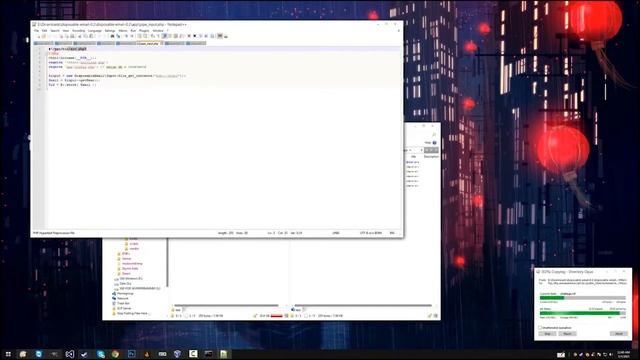Click the Copy icon in Notepad++ toolbar

click(x=85, y=36)
